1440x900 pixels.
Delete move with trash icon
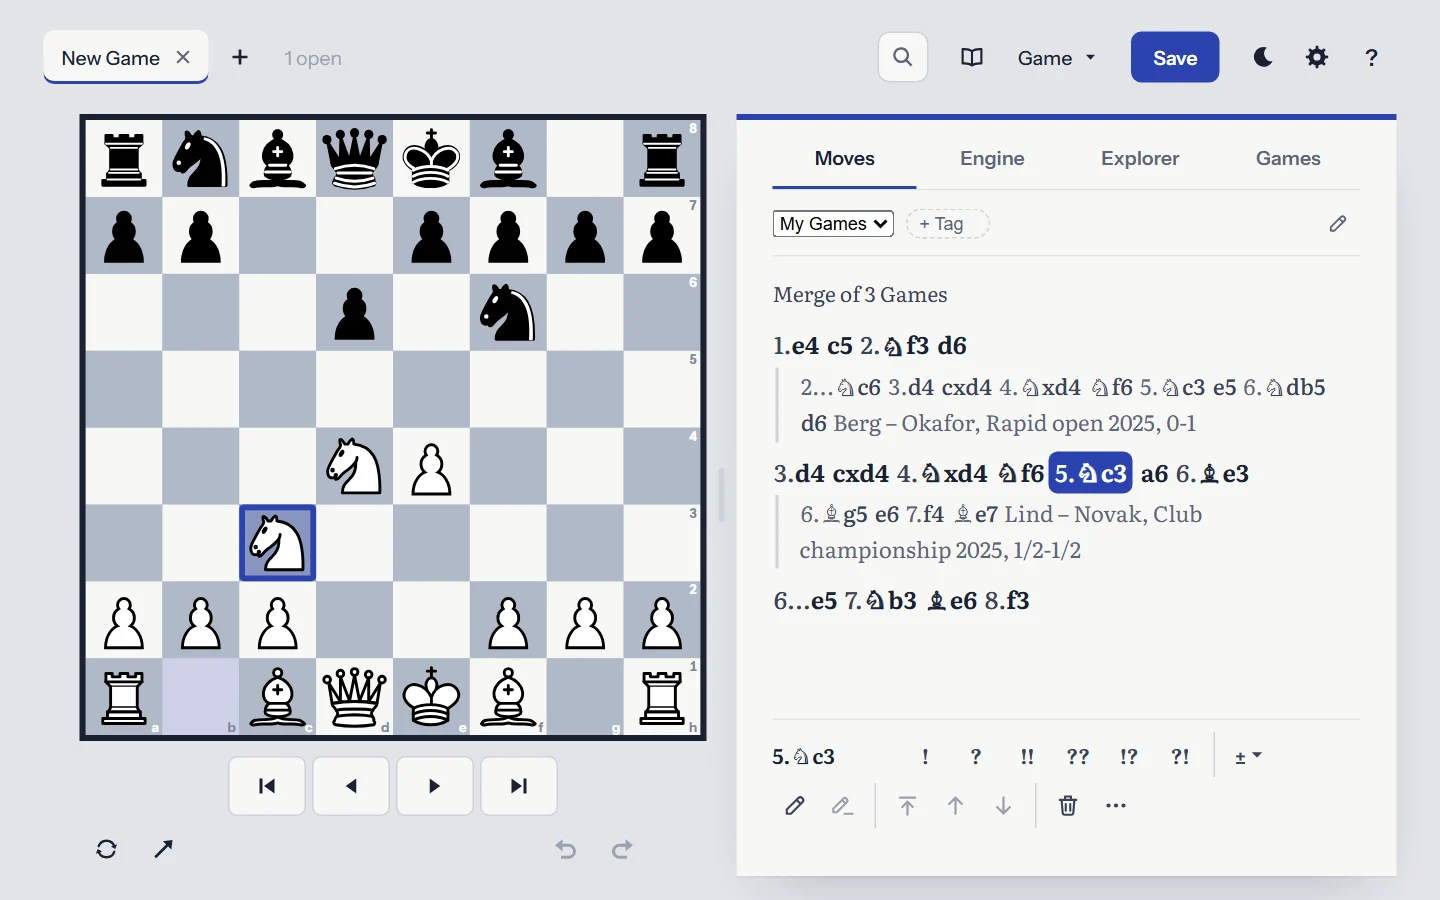(x=1068, y=805)
